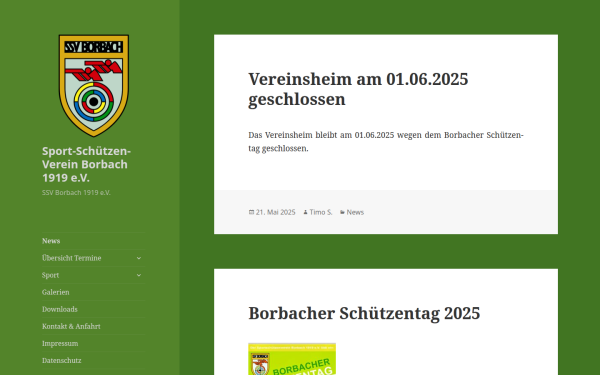Open the Datenschutz page
This screenshot has width=600, height=375.
tap(62, 360)
